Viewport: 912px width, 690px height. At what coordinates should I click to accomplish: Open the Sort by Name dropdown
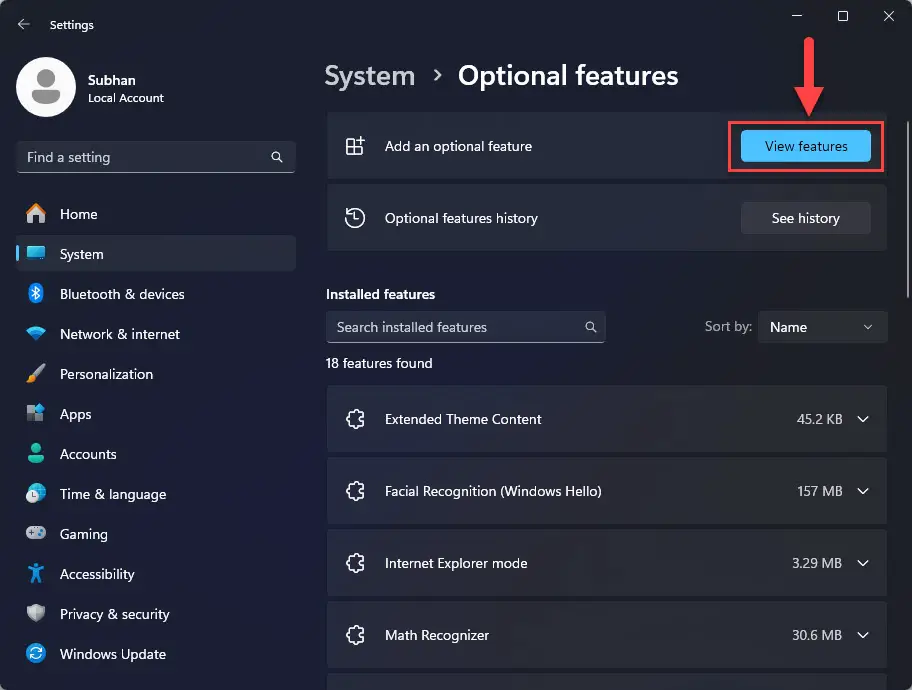click(822, 326)
